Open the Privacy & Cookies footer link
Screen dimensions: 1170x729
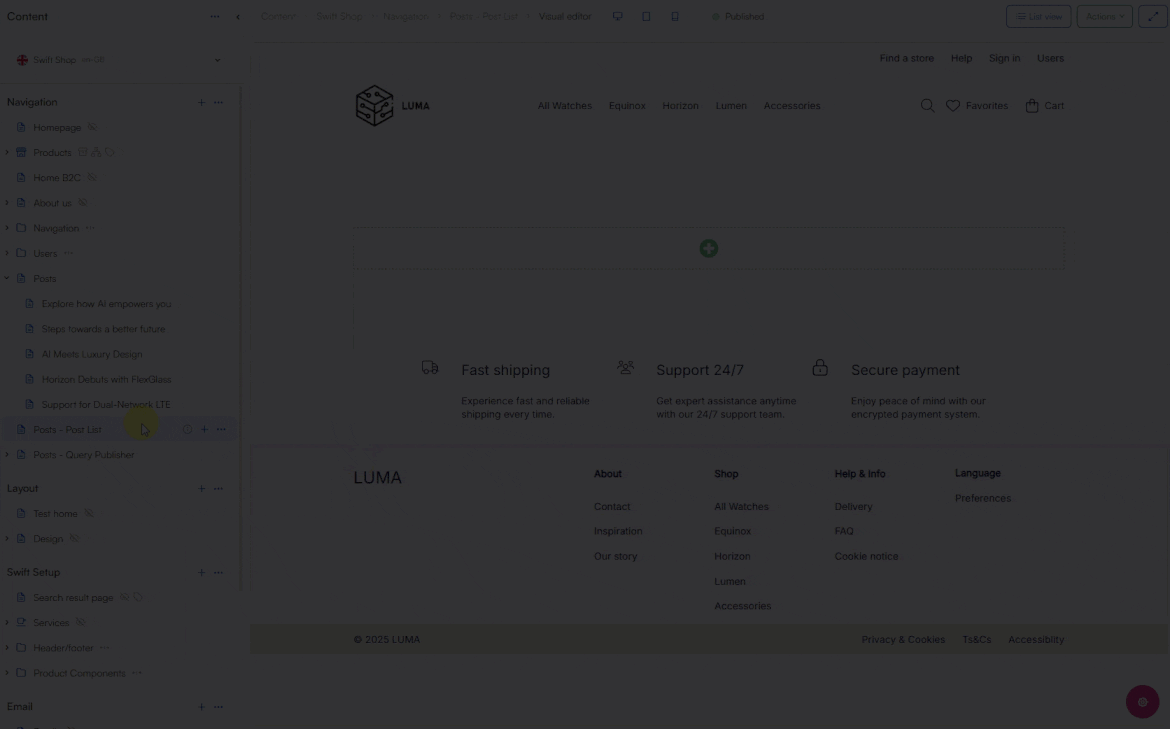click(903, 639)
